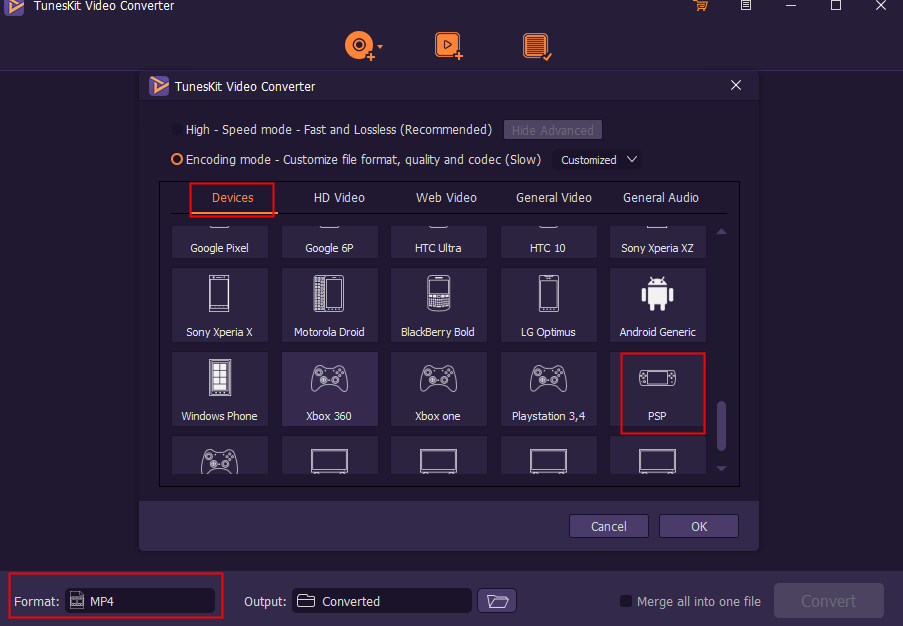Open the output folder browse icon
The width and height of the screenshot is (903, 626).
point(497,601)
